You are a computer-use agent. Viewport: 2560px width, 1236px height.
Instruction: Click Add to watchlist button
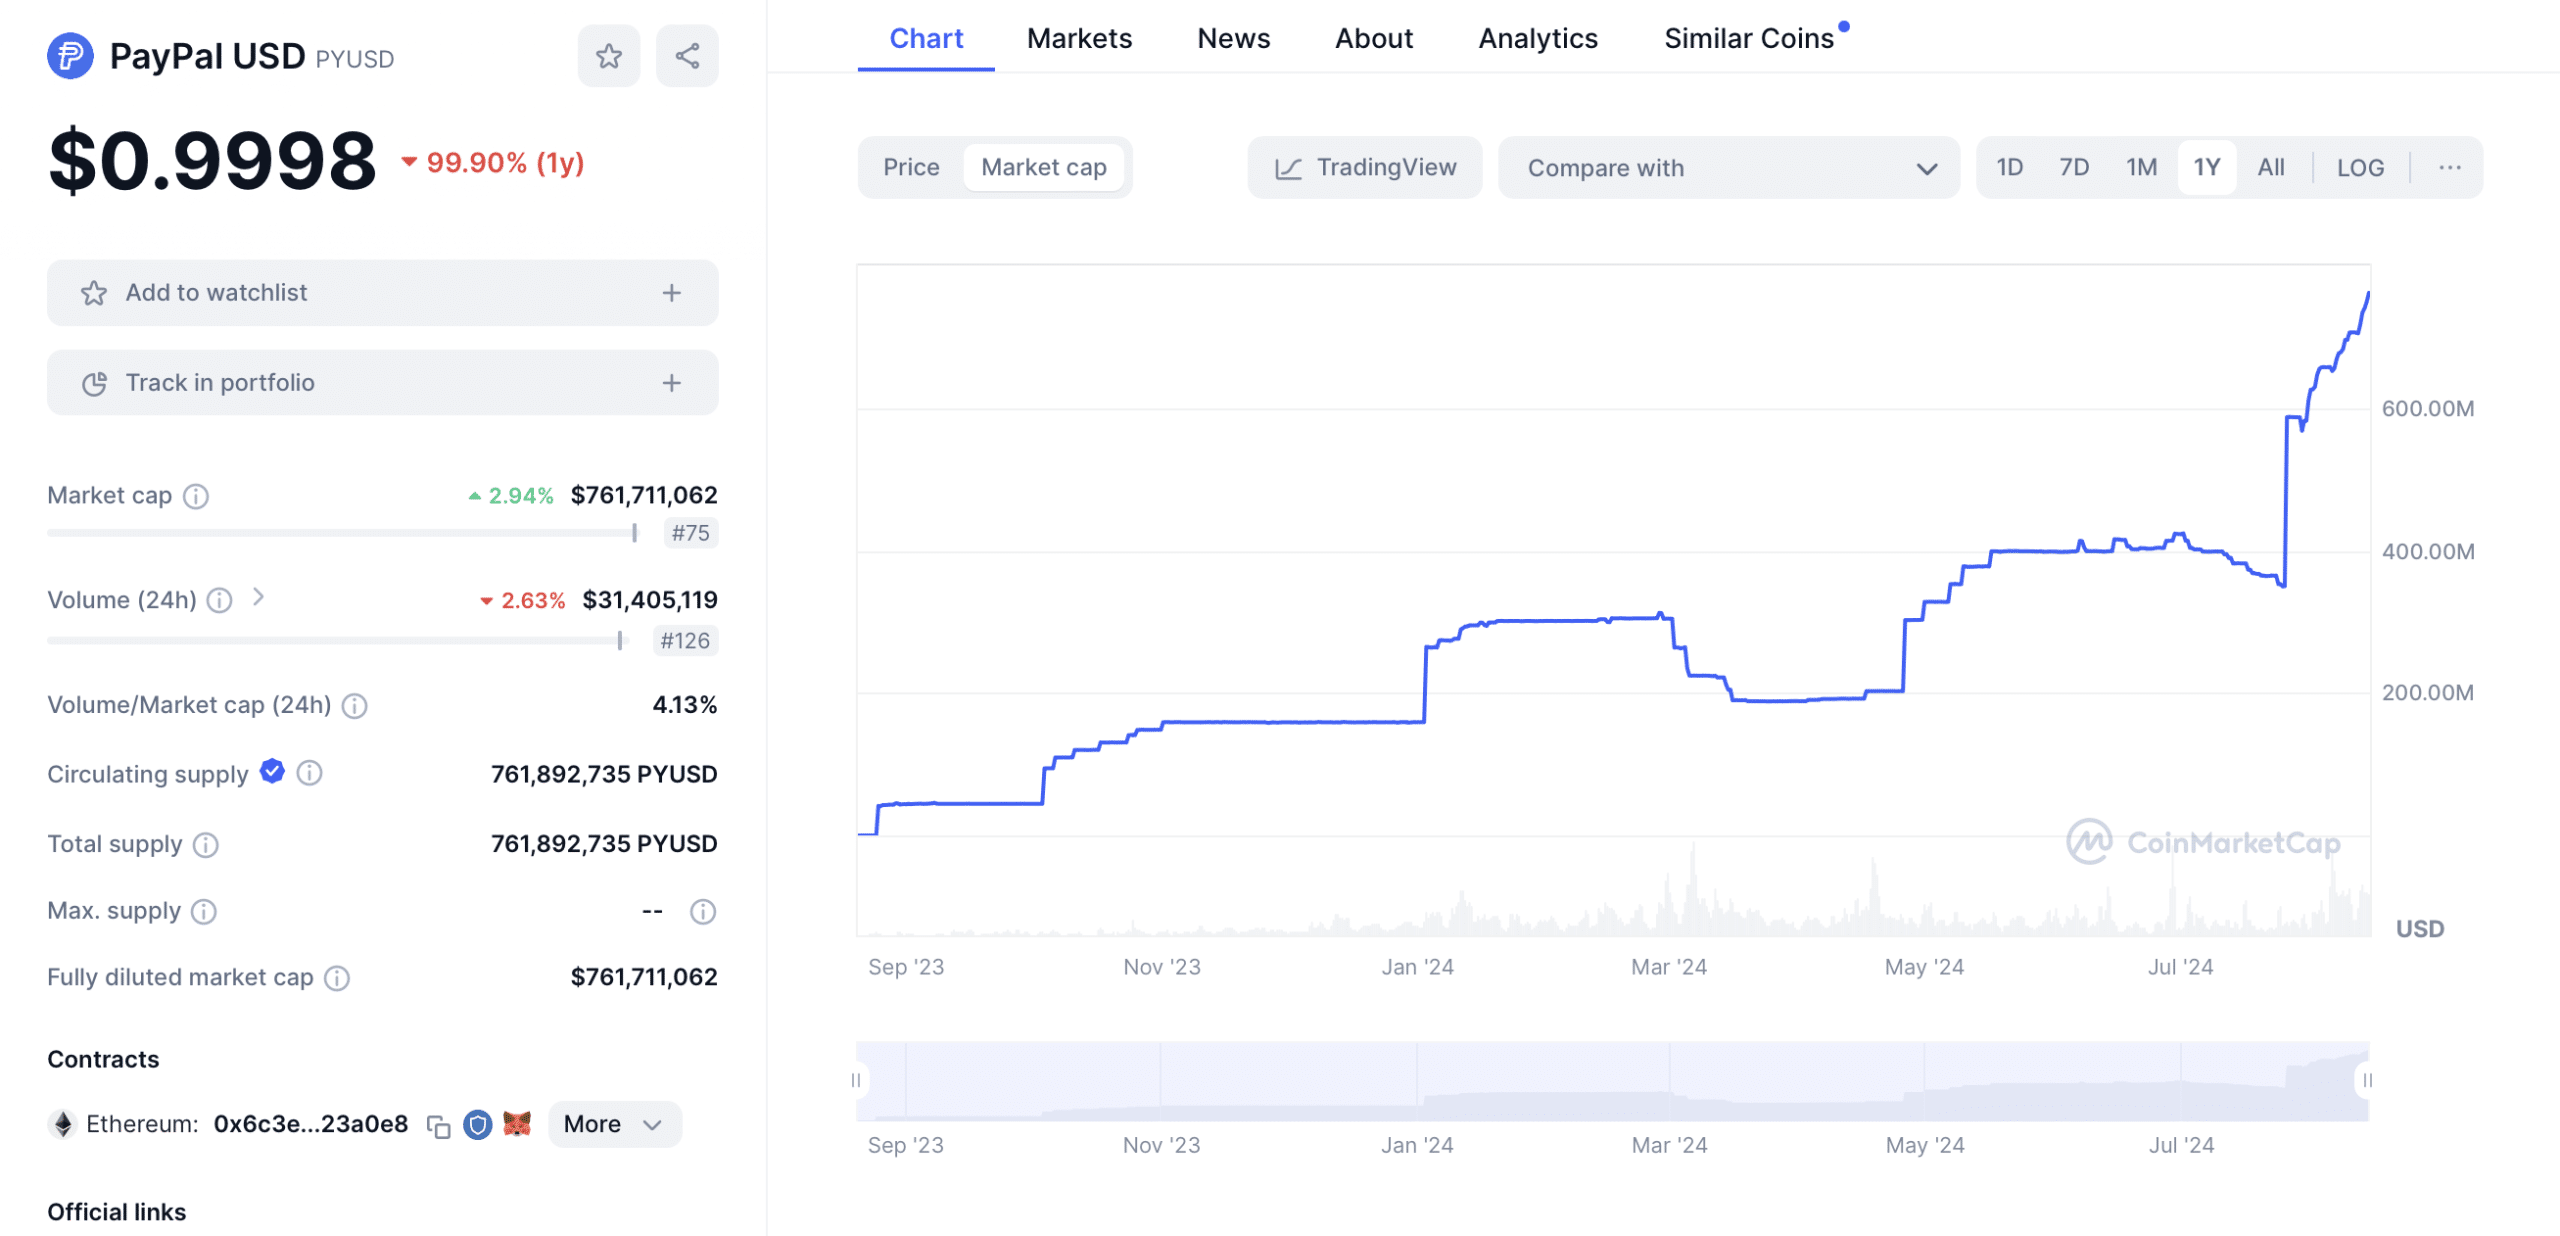pyautogui.click(x=382, y=293)
